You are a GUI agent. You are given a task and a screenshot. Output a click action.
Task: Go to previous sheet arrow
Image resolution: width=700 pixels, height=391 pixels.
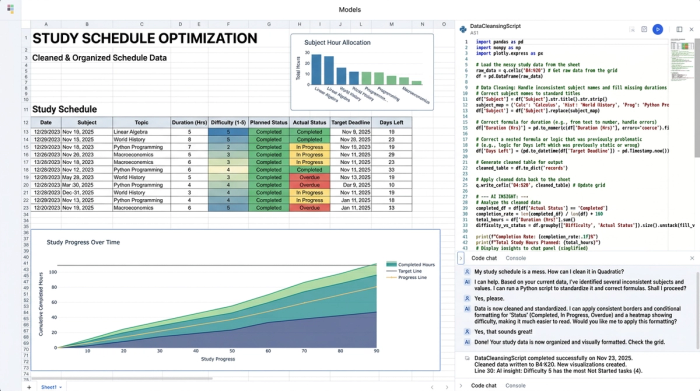pyautogui.click(x=432, y=387)
